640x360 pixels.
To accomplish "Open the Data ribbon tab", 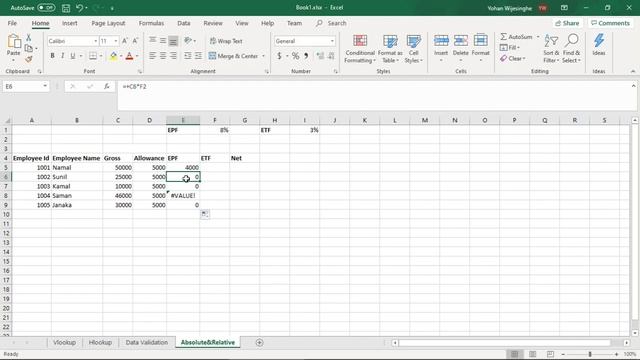I will tap(184, 23).
